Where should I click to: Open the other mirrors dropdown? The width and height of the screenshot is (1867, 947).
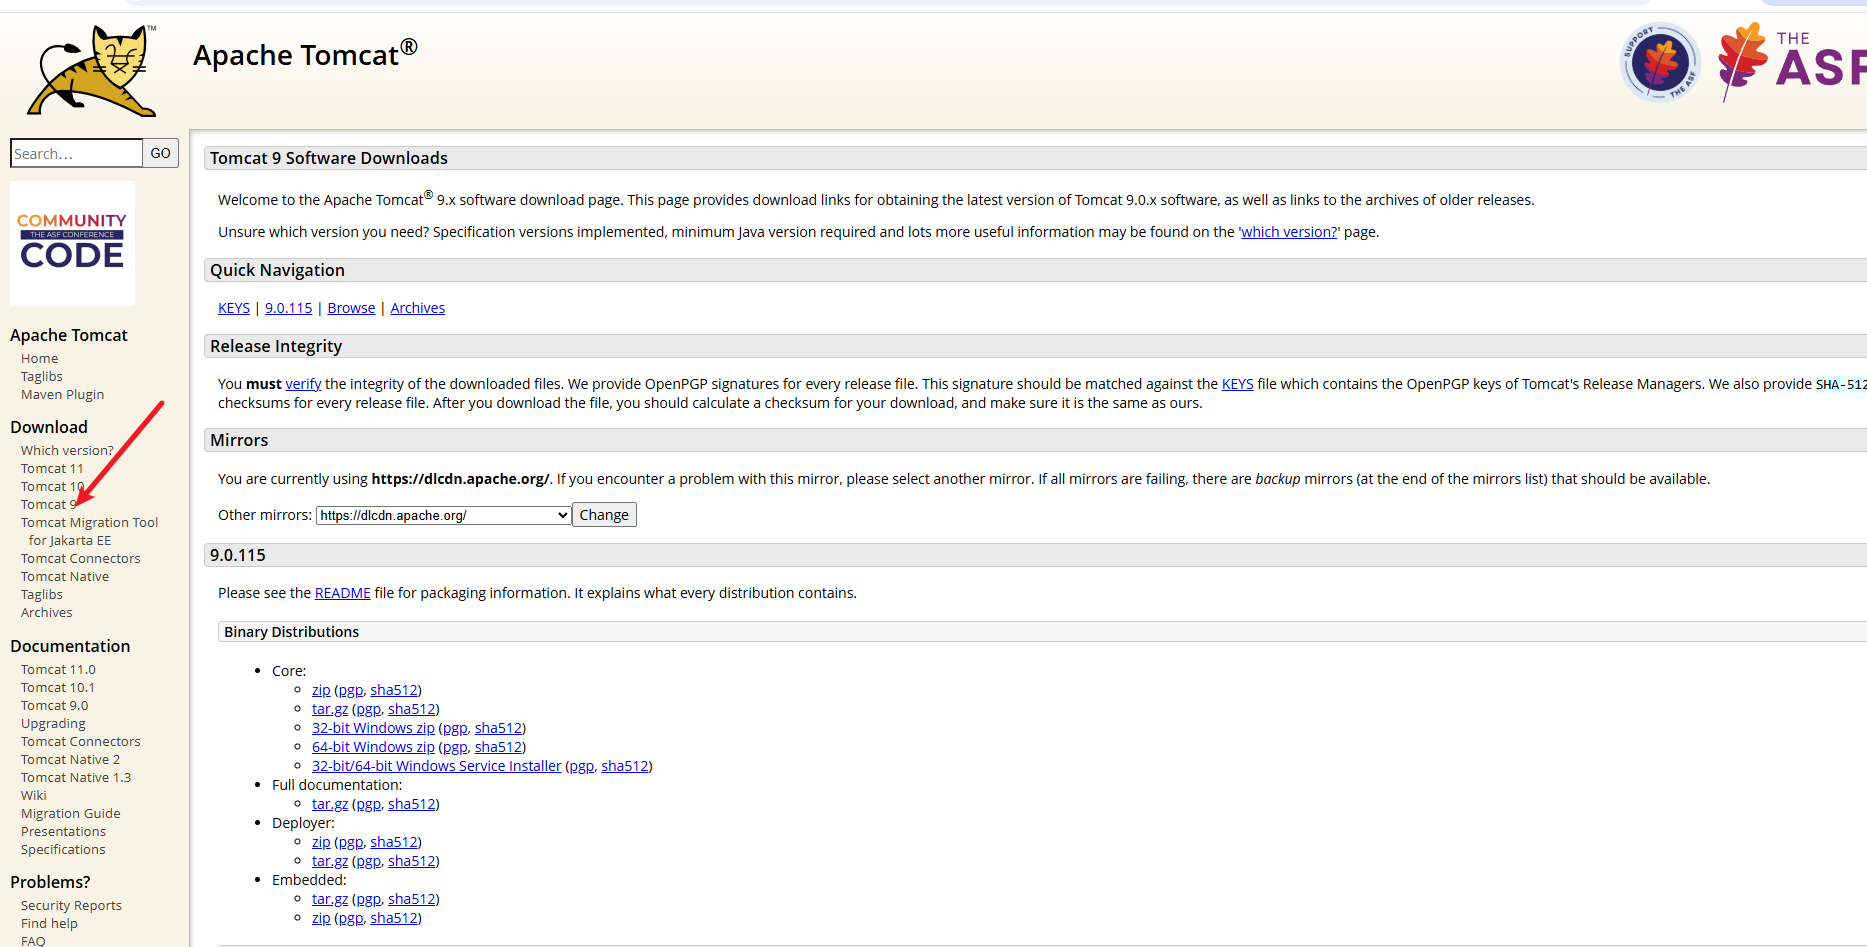pyautogui.click(x=443, y=515)
